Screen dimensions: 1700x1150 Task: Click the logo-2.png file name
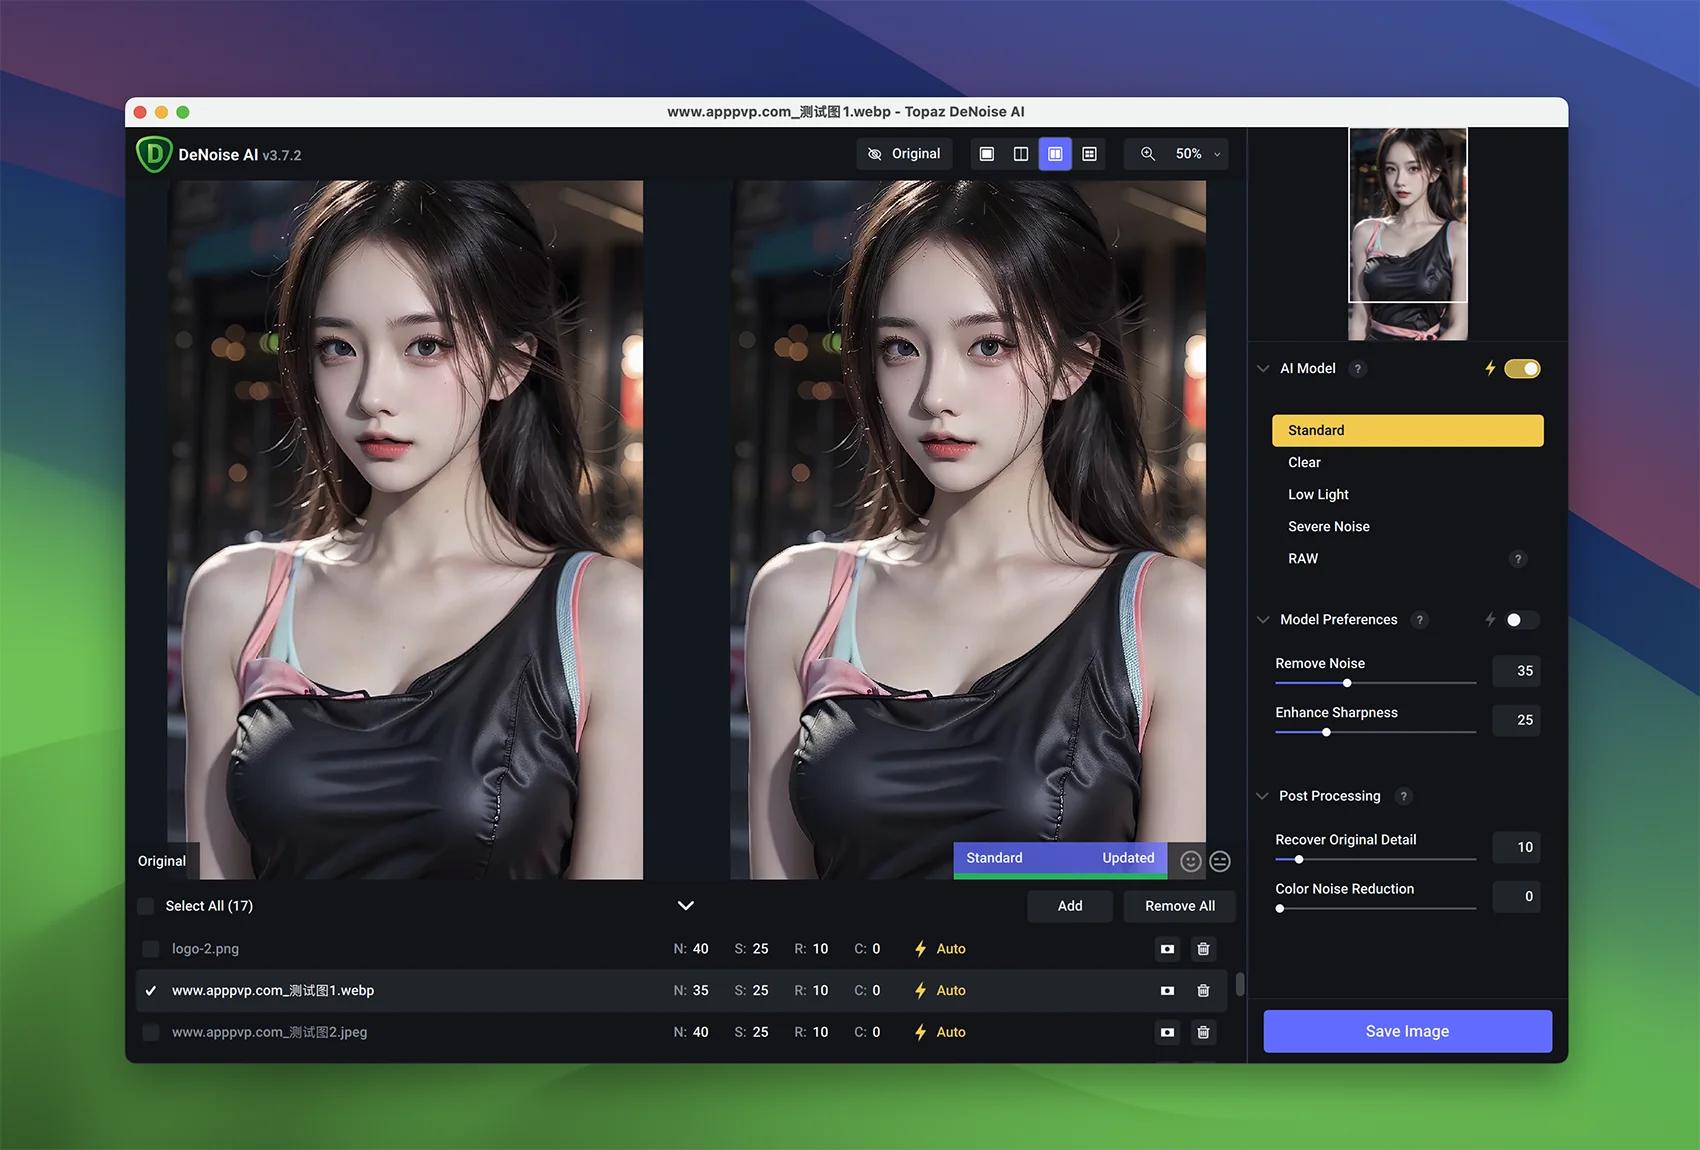point(205,949)
